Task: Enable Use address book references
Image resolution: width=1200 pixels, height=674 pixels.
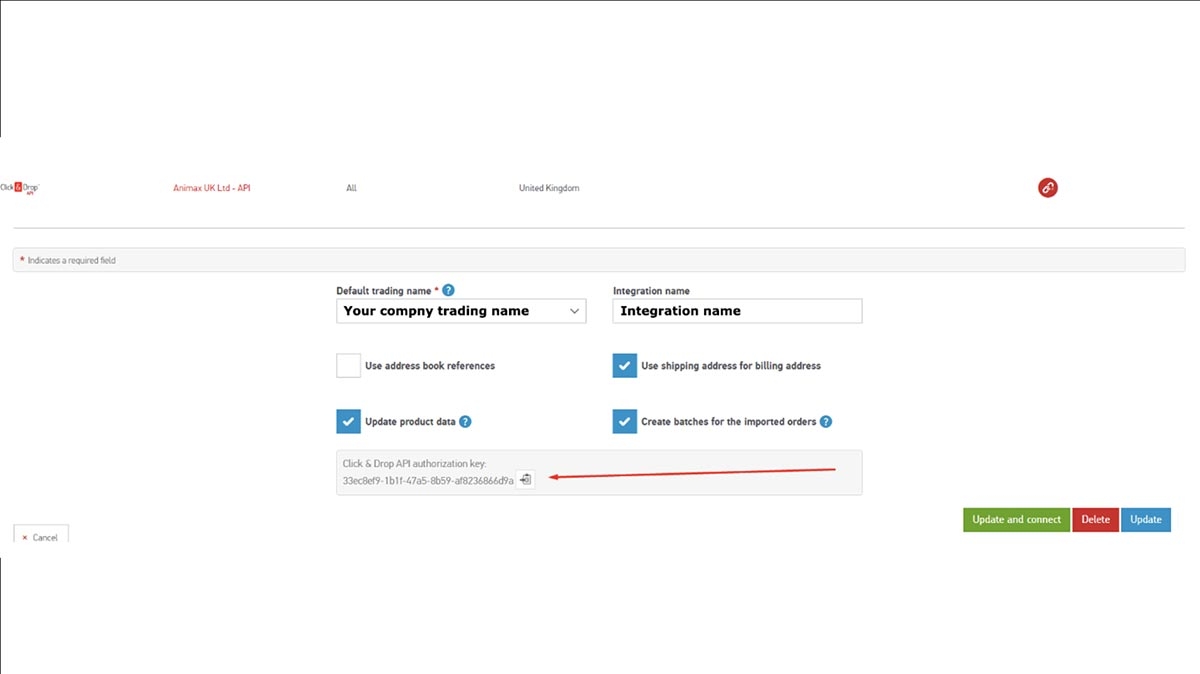Action: pos(348,365)
